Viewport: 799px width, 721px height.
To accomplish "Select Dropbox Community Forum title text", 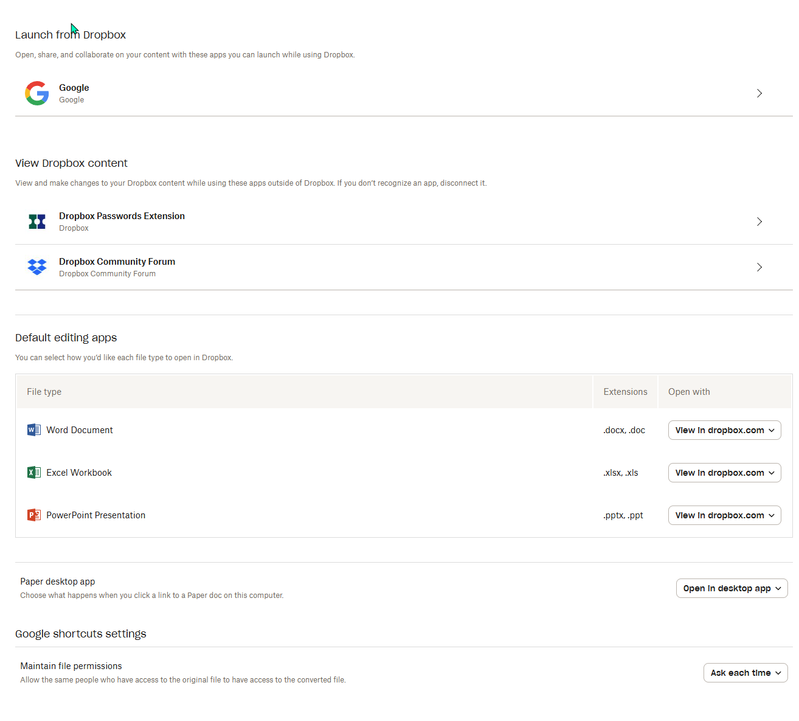I will point(116,262).
